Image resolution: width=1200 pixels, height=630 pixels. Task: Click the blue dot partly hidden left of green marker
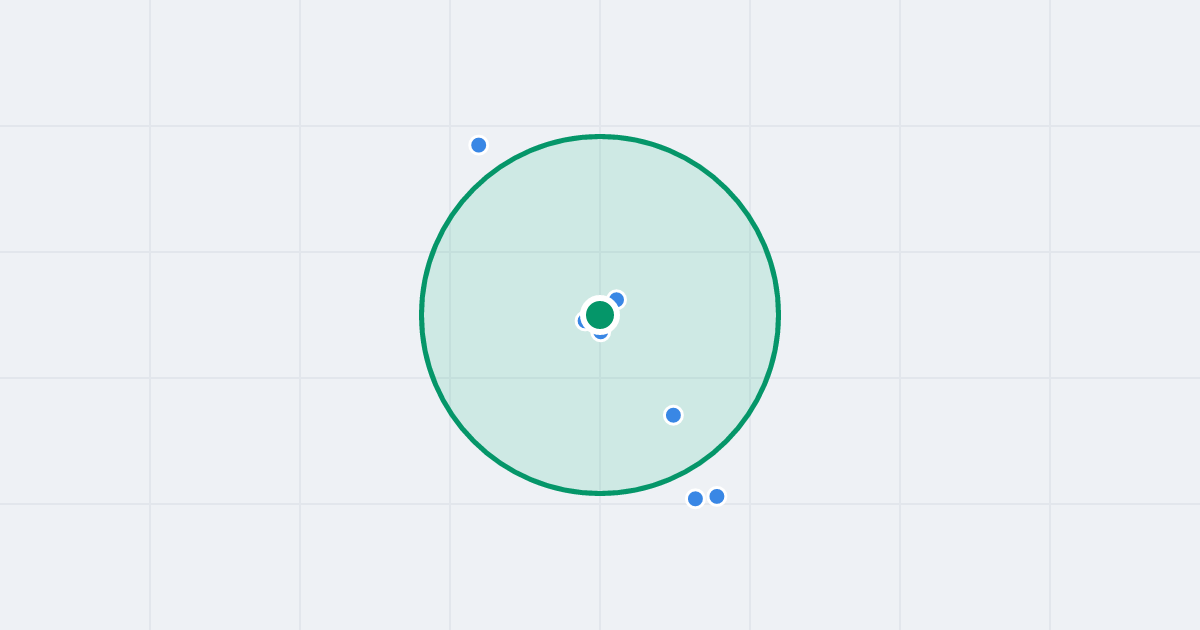point(580,321)
